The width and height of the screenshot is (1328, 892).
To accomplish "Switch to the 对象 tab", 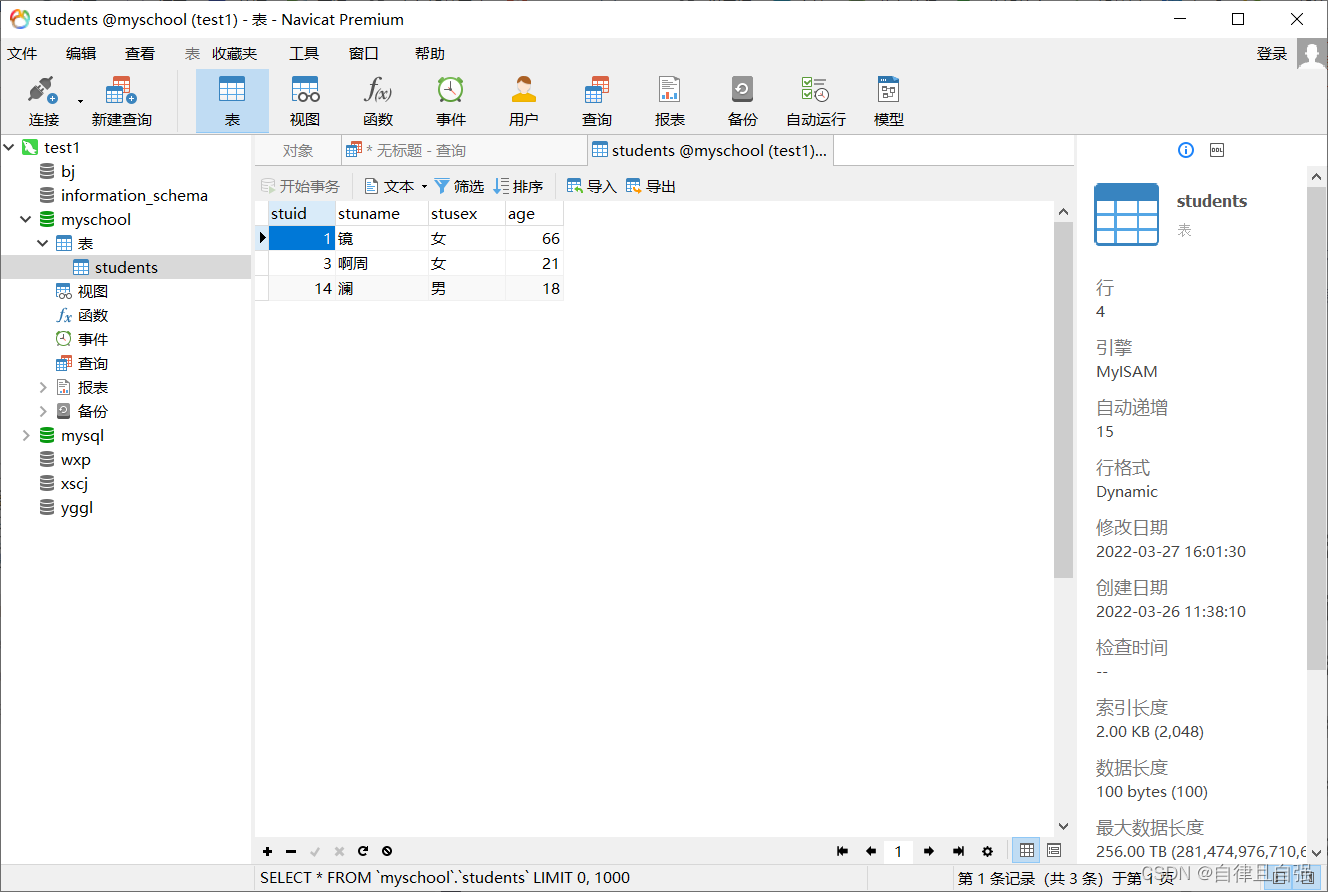I will click(298, 151).
